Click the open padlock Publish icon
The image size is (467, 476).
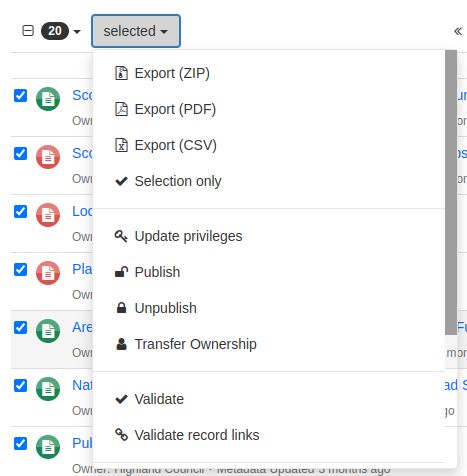121,272
